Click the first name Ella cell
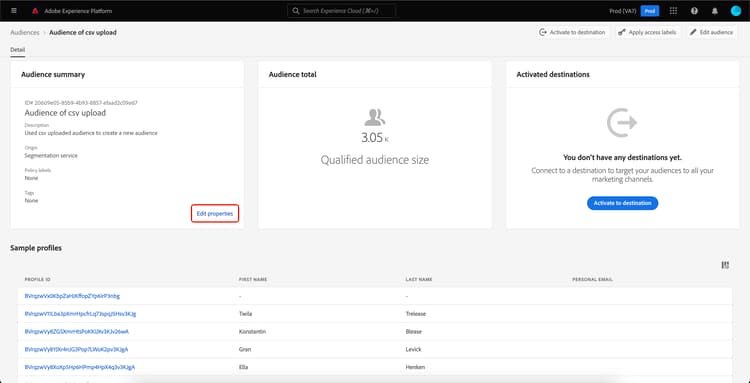Screen dimensions: 750x383 tap(243, 367)
